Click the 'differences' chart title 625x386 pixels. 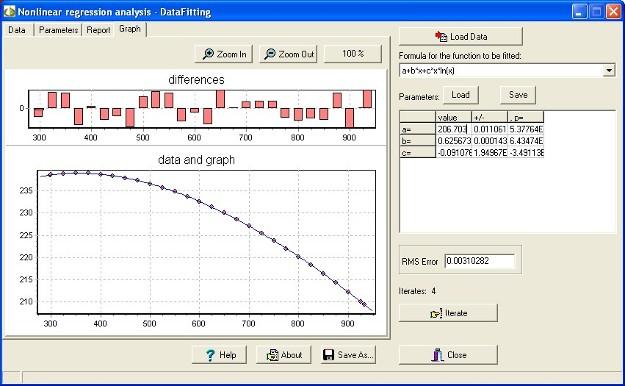tap(196, 80)
